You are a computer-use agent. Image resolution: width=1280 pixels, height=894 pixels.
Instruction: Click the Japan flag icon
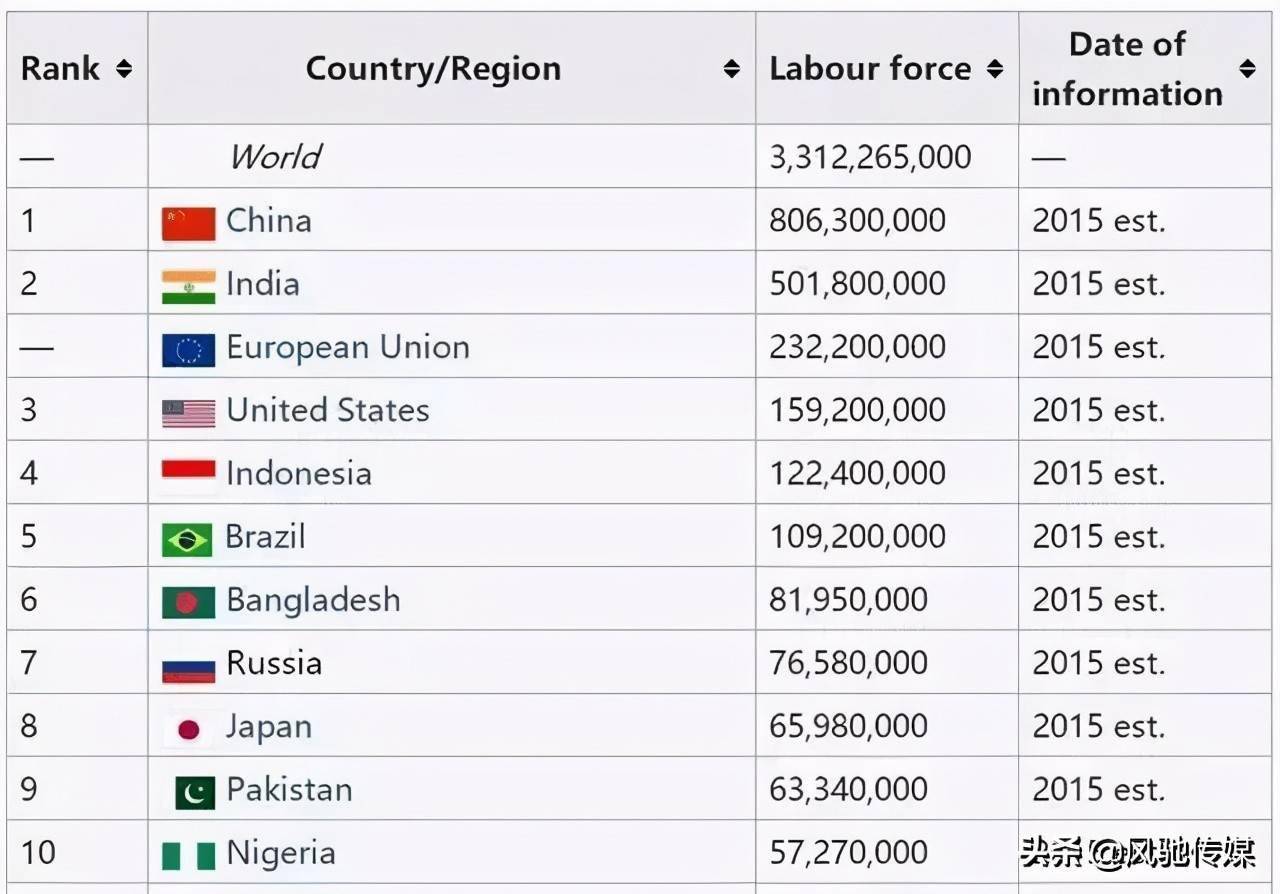click(x=188, y=729)
